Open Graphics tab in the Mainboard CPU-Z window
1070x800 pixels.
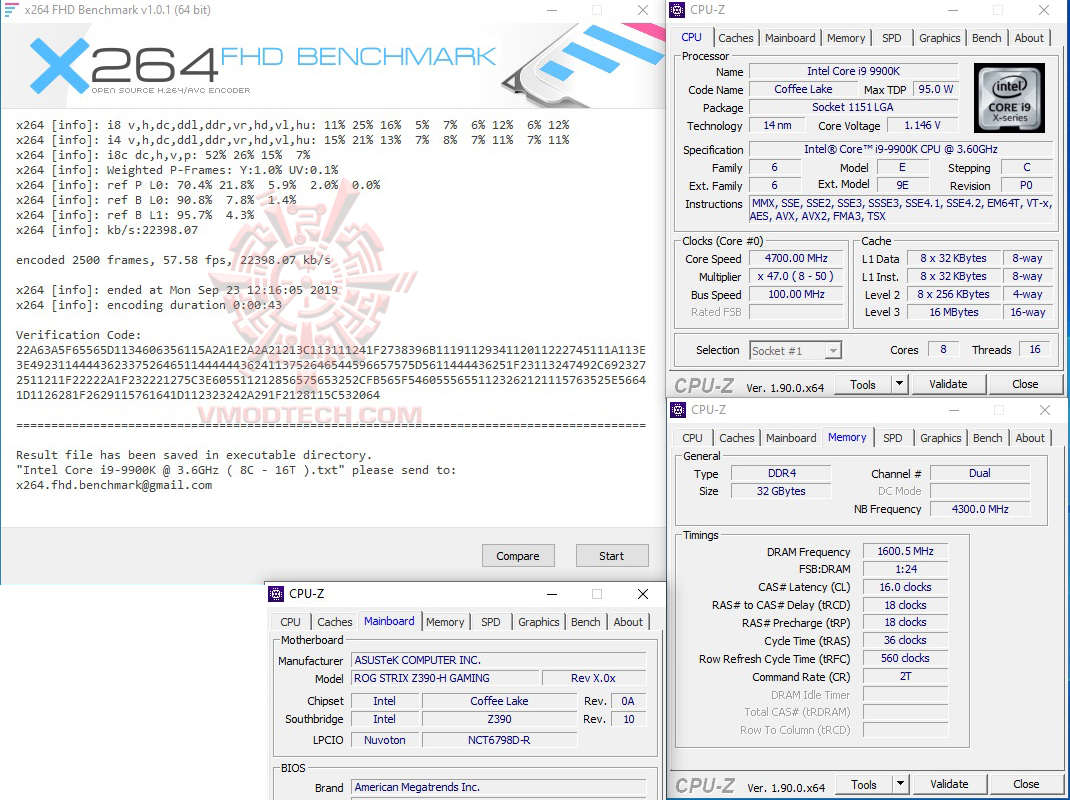(538, 622)
